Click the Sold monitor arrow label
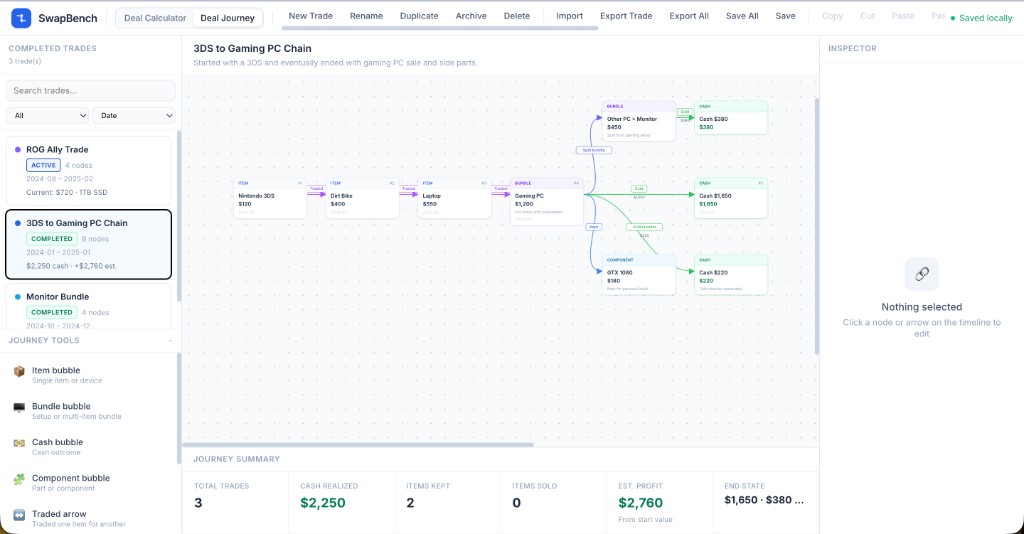The width and height of the screenshot is (1024, 534). pyautogui.click(x=644, y=227)
